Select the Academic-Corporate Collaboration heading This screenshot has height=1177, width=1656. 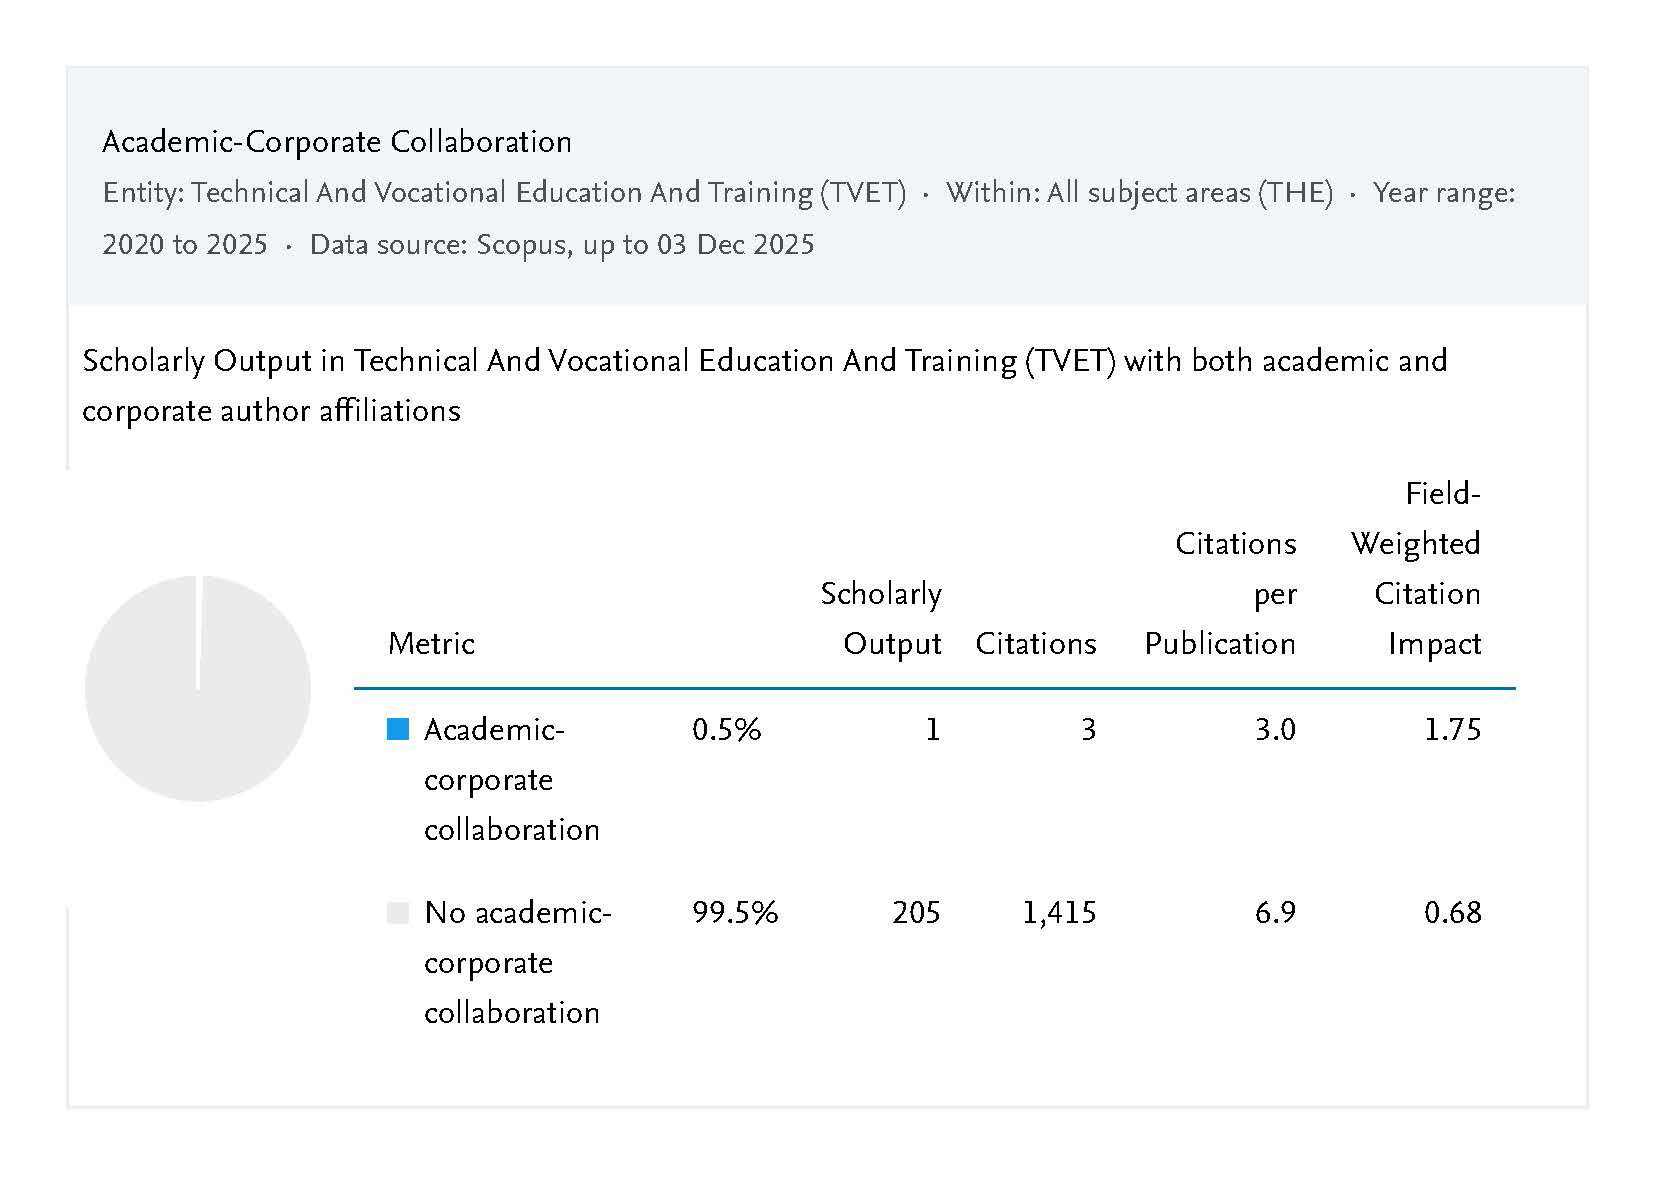pyautogui.click(x=337, y=142)
